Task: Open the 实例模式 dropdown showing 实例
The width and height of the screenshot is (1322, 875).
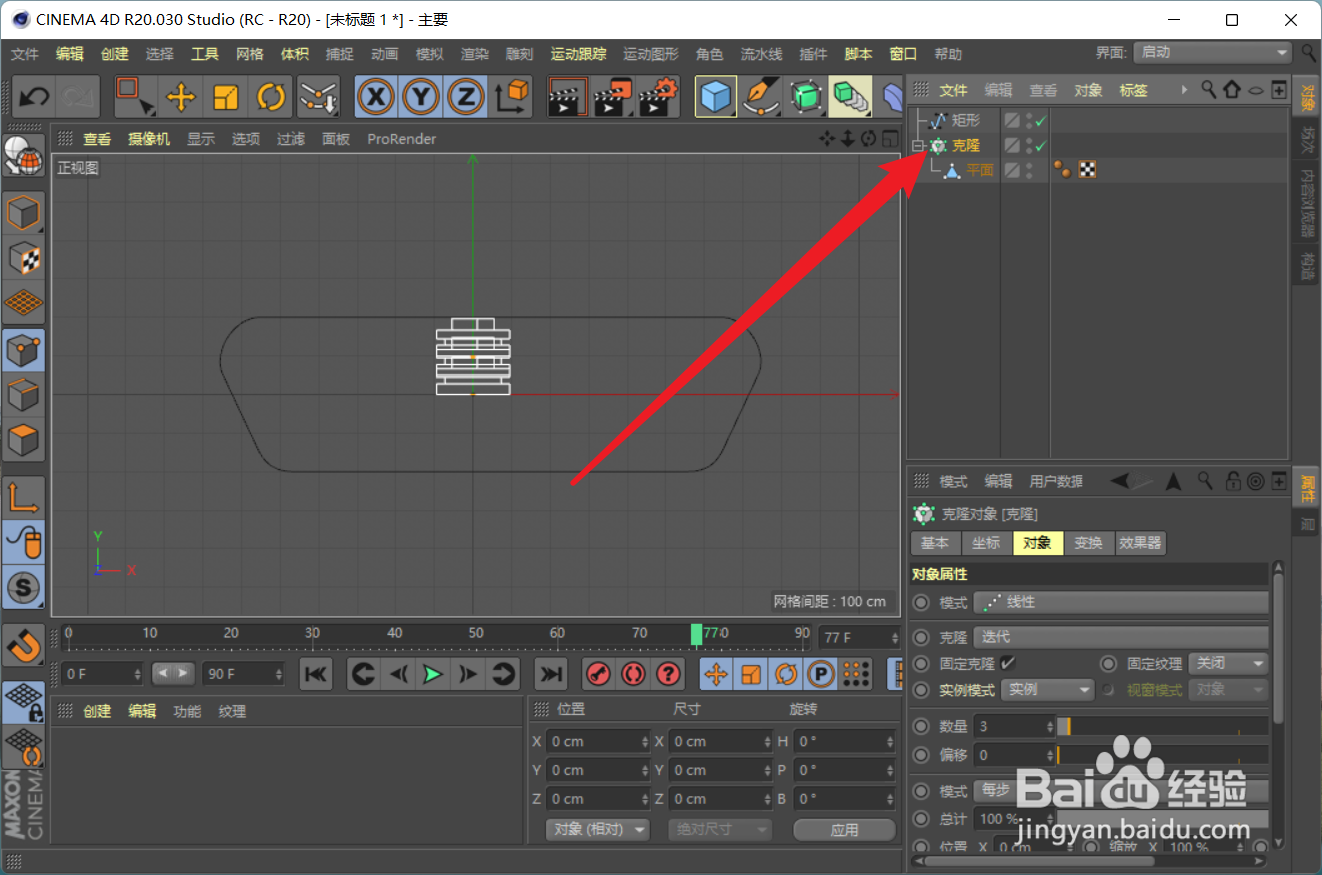Action: (1047, 689)
